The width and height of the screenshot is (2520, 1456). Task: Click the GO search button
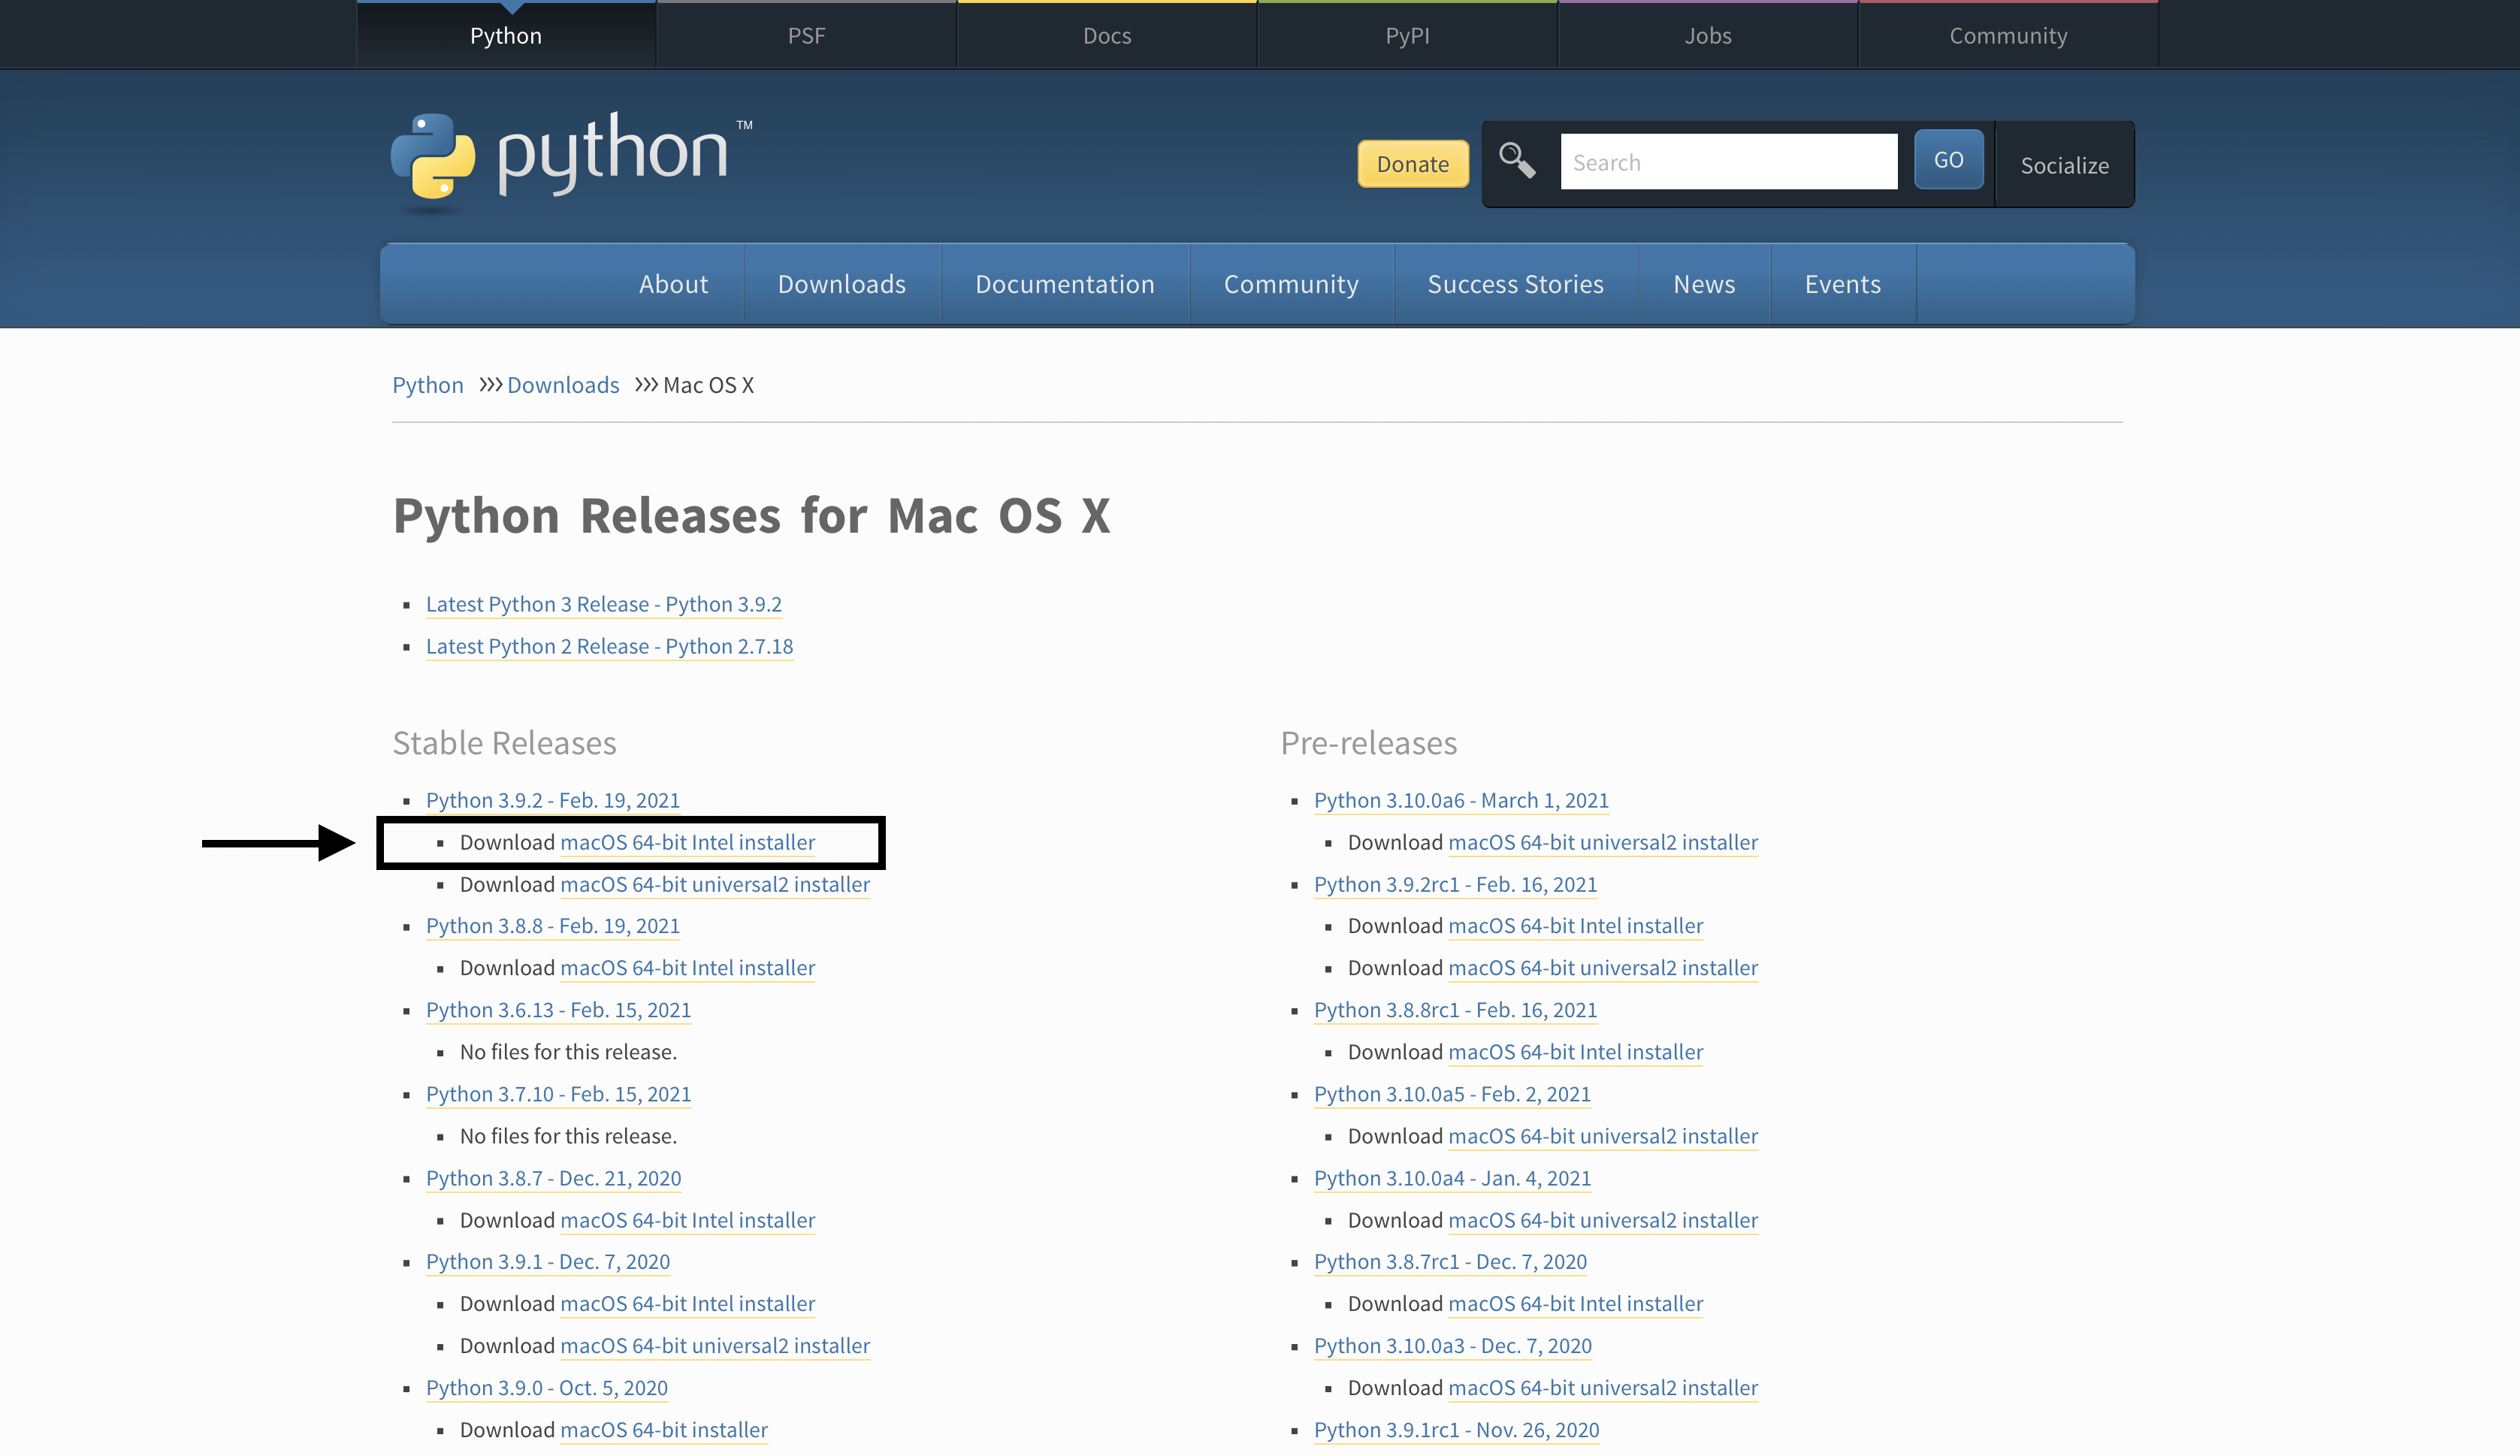pos(1948,160)
